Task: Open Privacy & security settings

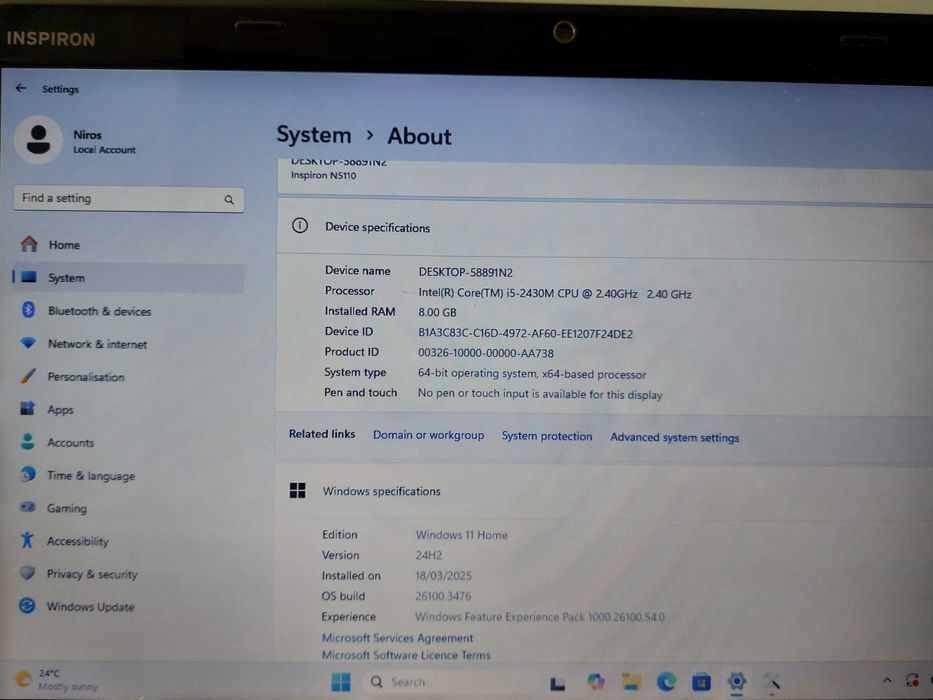Action: coord(128,574)
